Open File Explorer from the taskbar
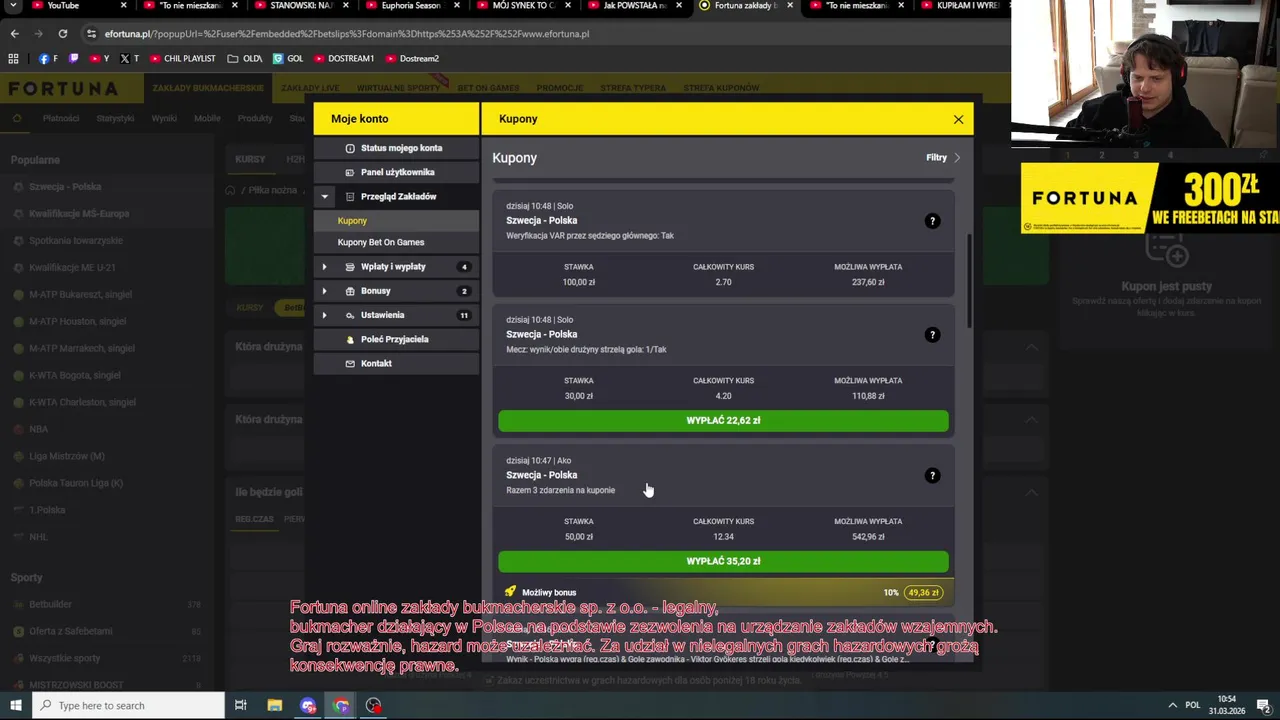 [274, 706]
